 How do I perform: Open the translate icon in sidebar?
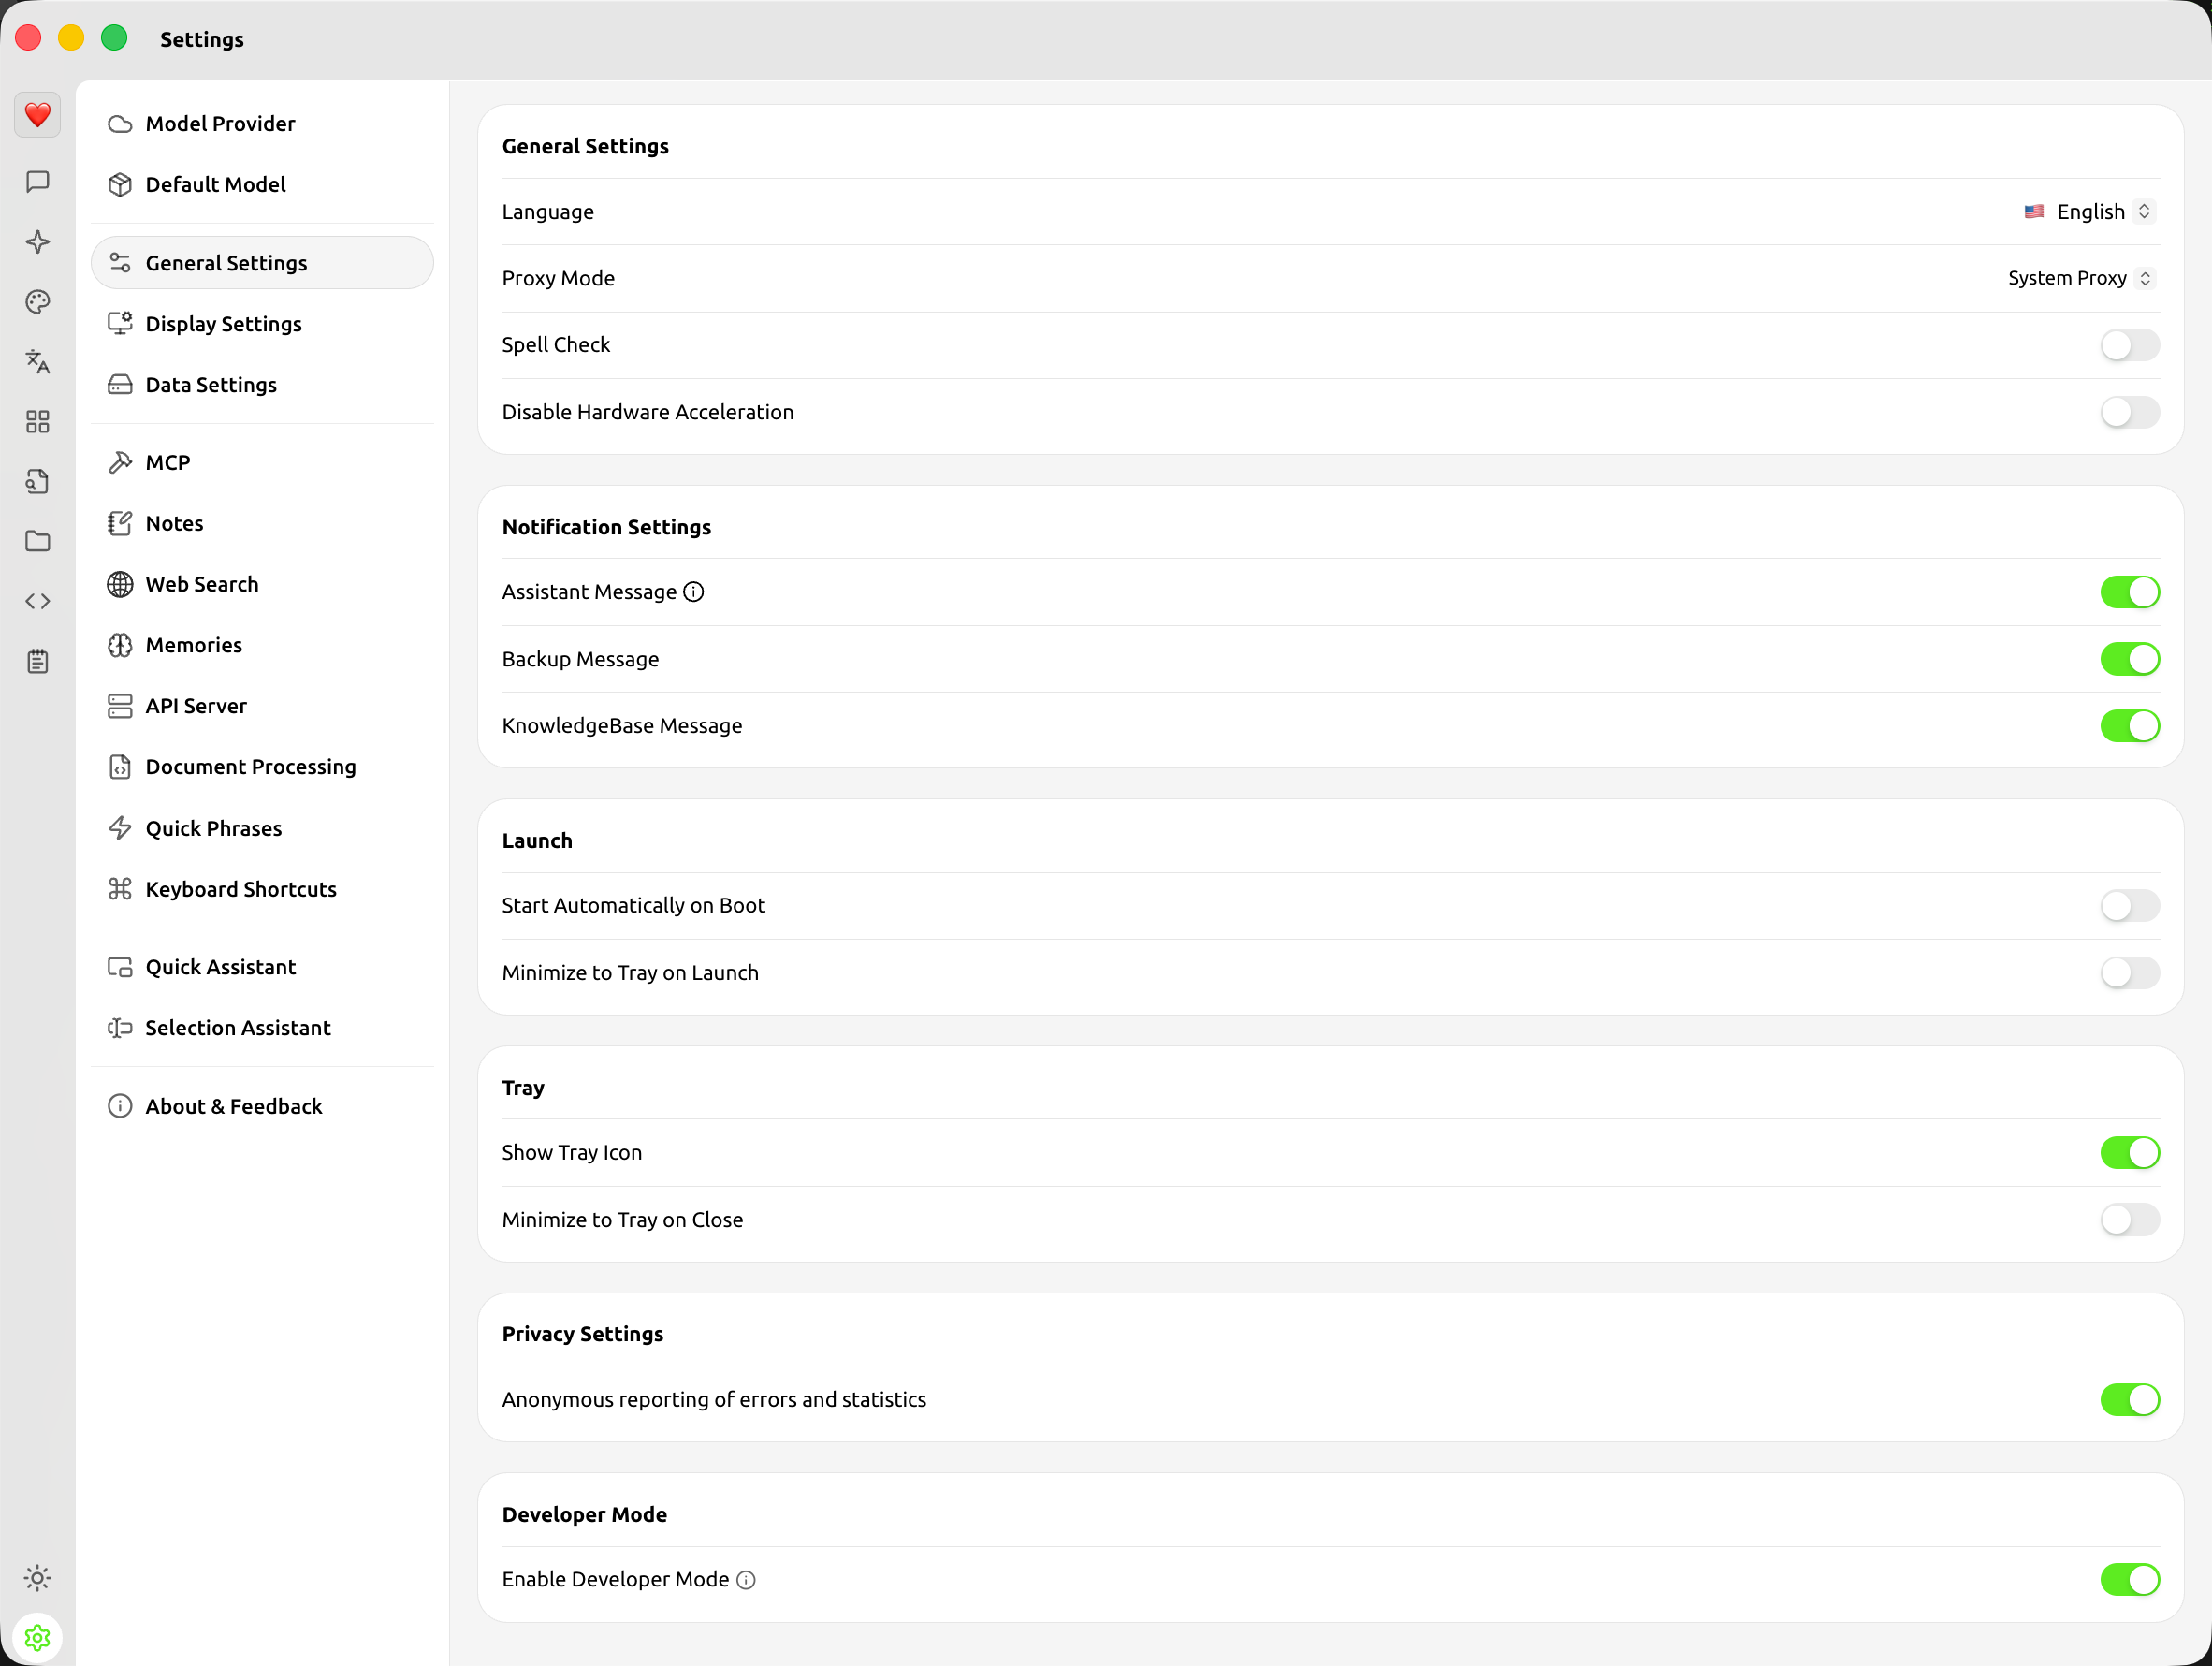pos(38,361)
